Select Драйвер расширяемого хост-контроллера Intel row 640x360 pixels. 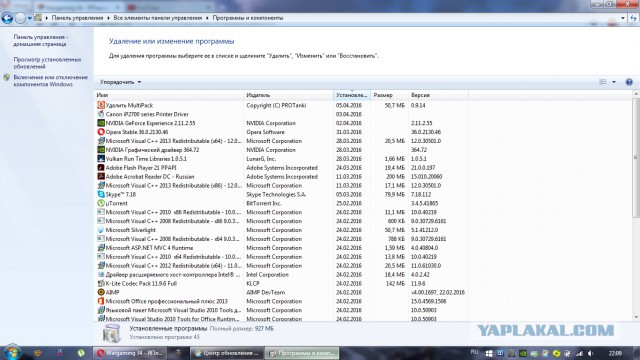click(x=281, y=274)
